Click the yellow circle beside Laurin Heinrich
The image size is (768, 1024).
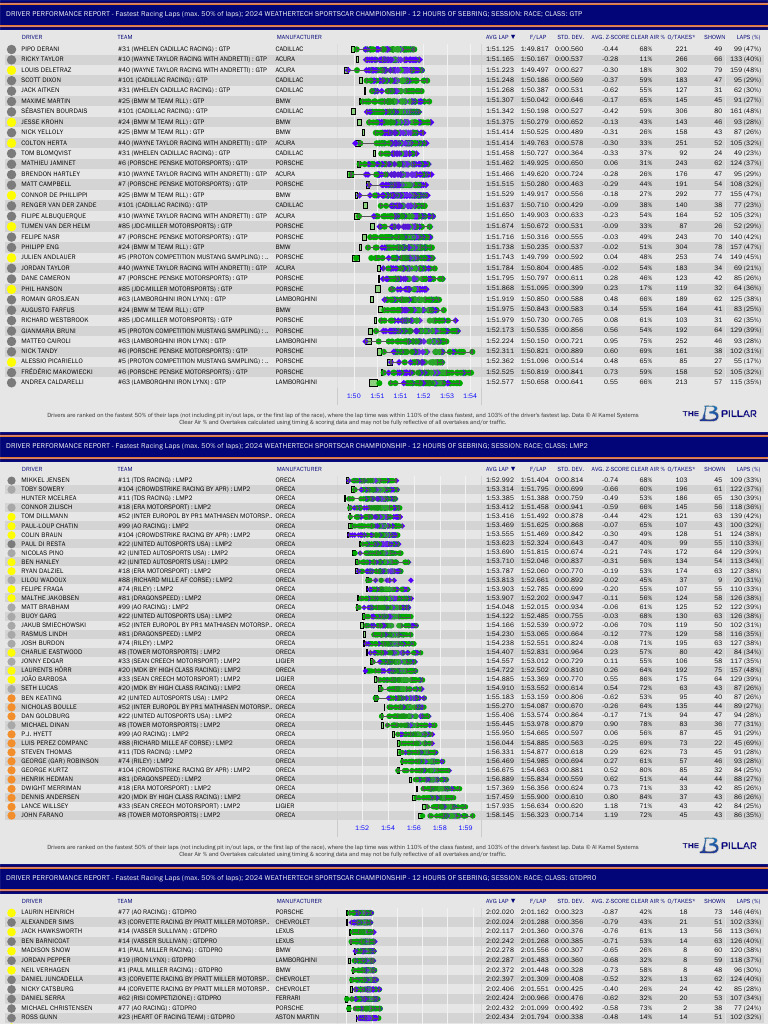pyautogui.click(x=11, y=912)
